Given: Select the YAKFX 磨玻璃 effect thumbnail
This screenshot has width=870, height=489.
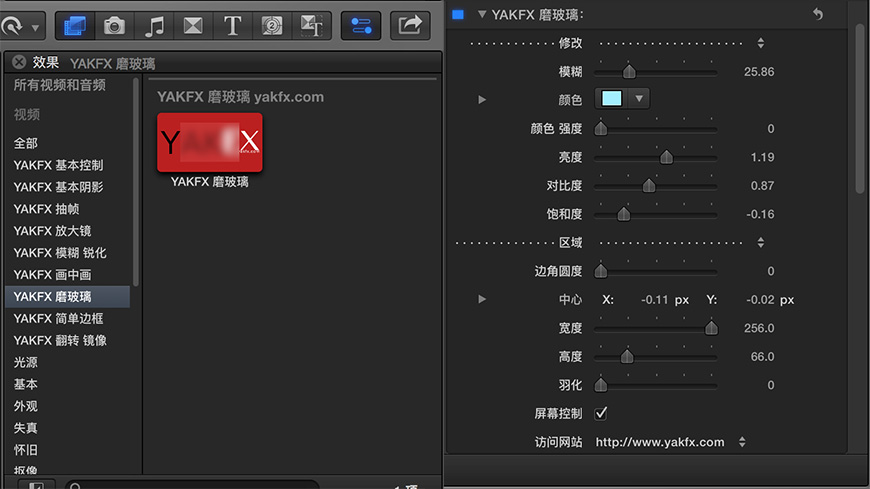Looking at the screenshot, I should point(210,142).
